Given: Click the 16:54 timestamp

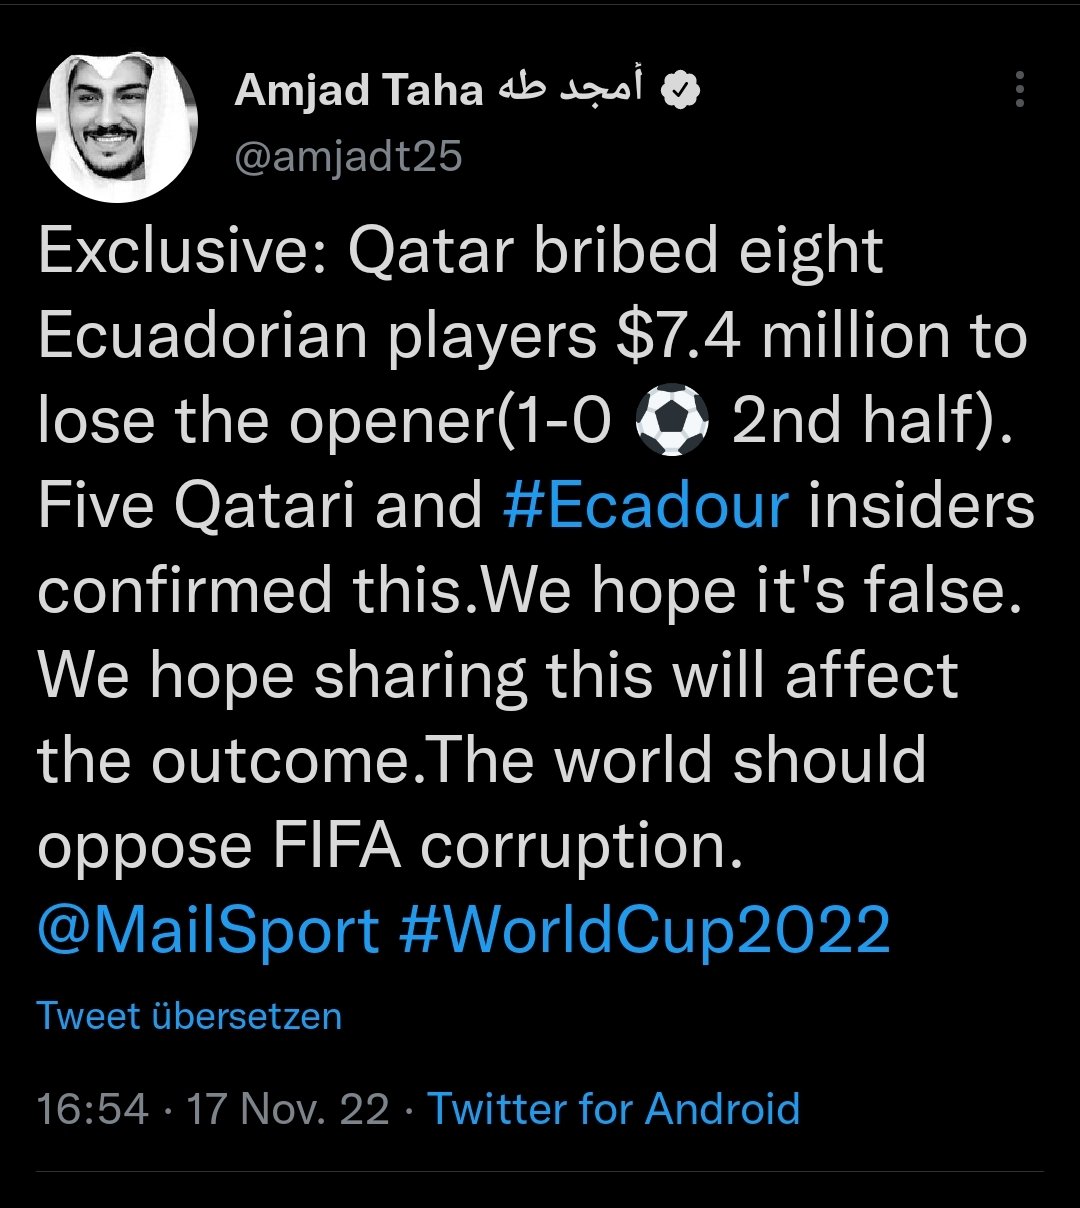Looking at the screenshot, I should (92, 1109).
